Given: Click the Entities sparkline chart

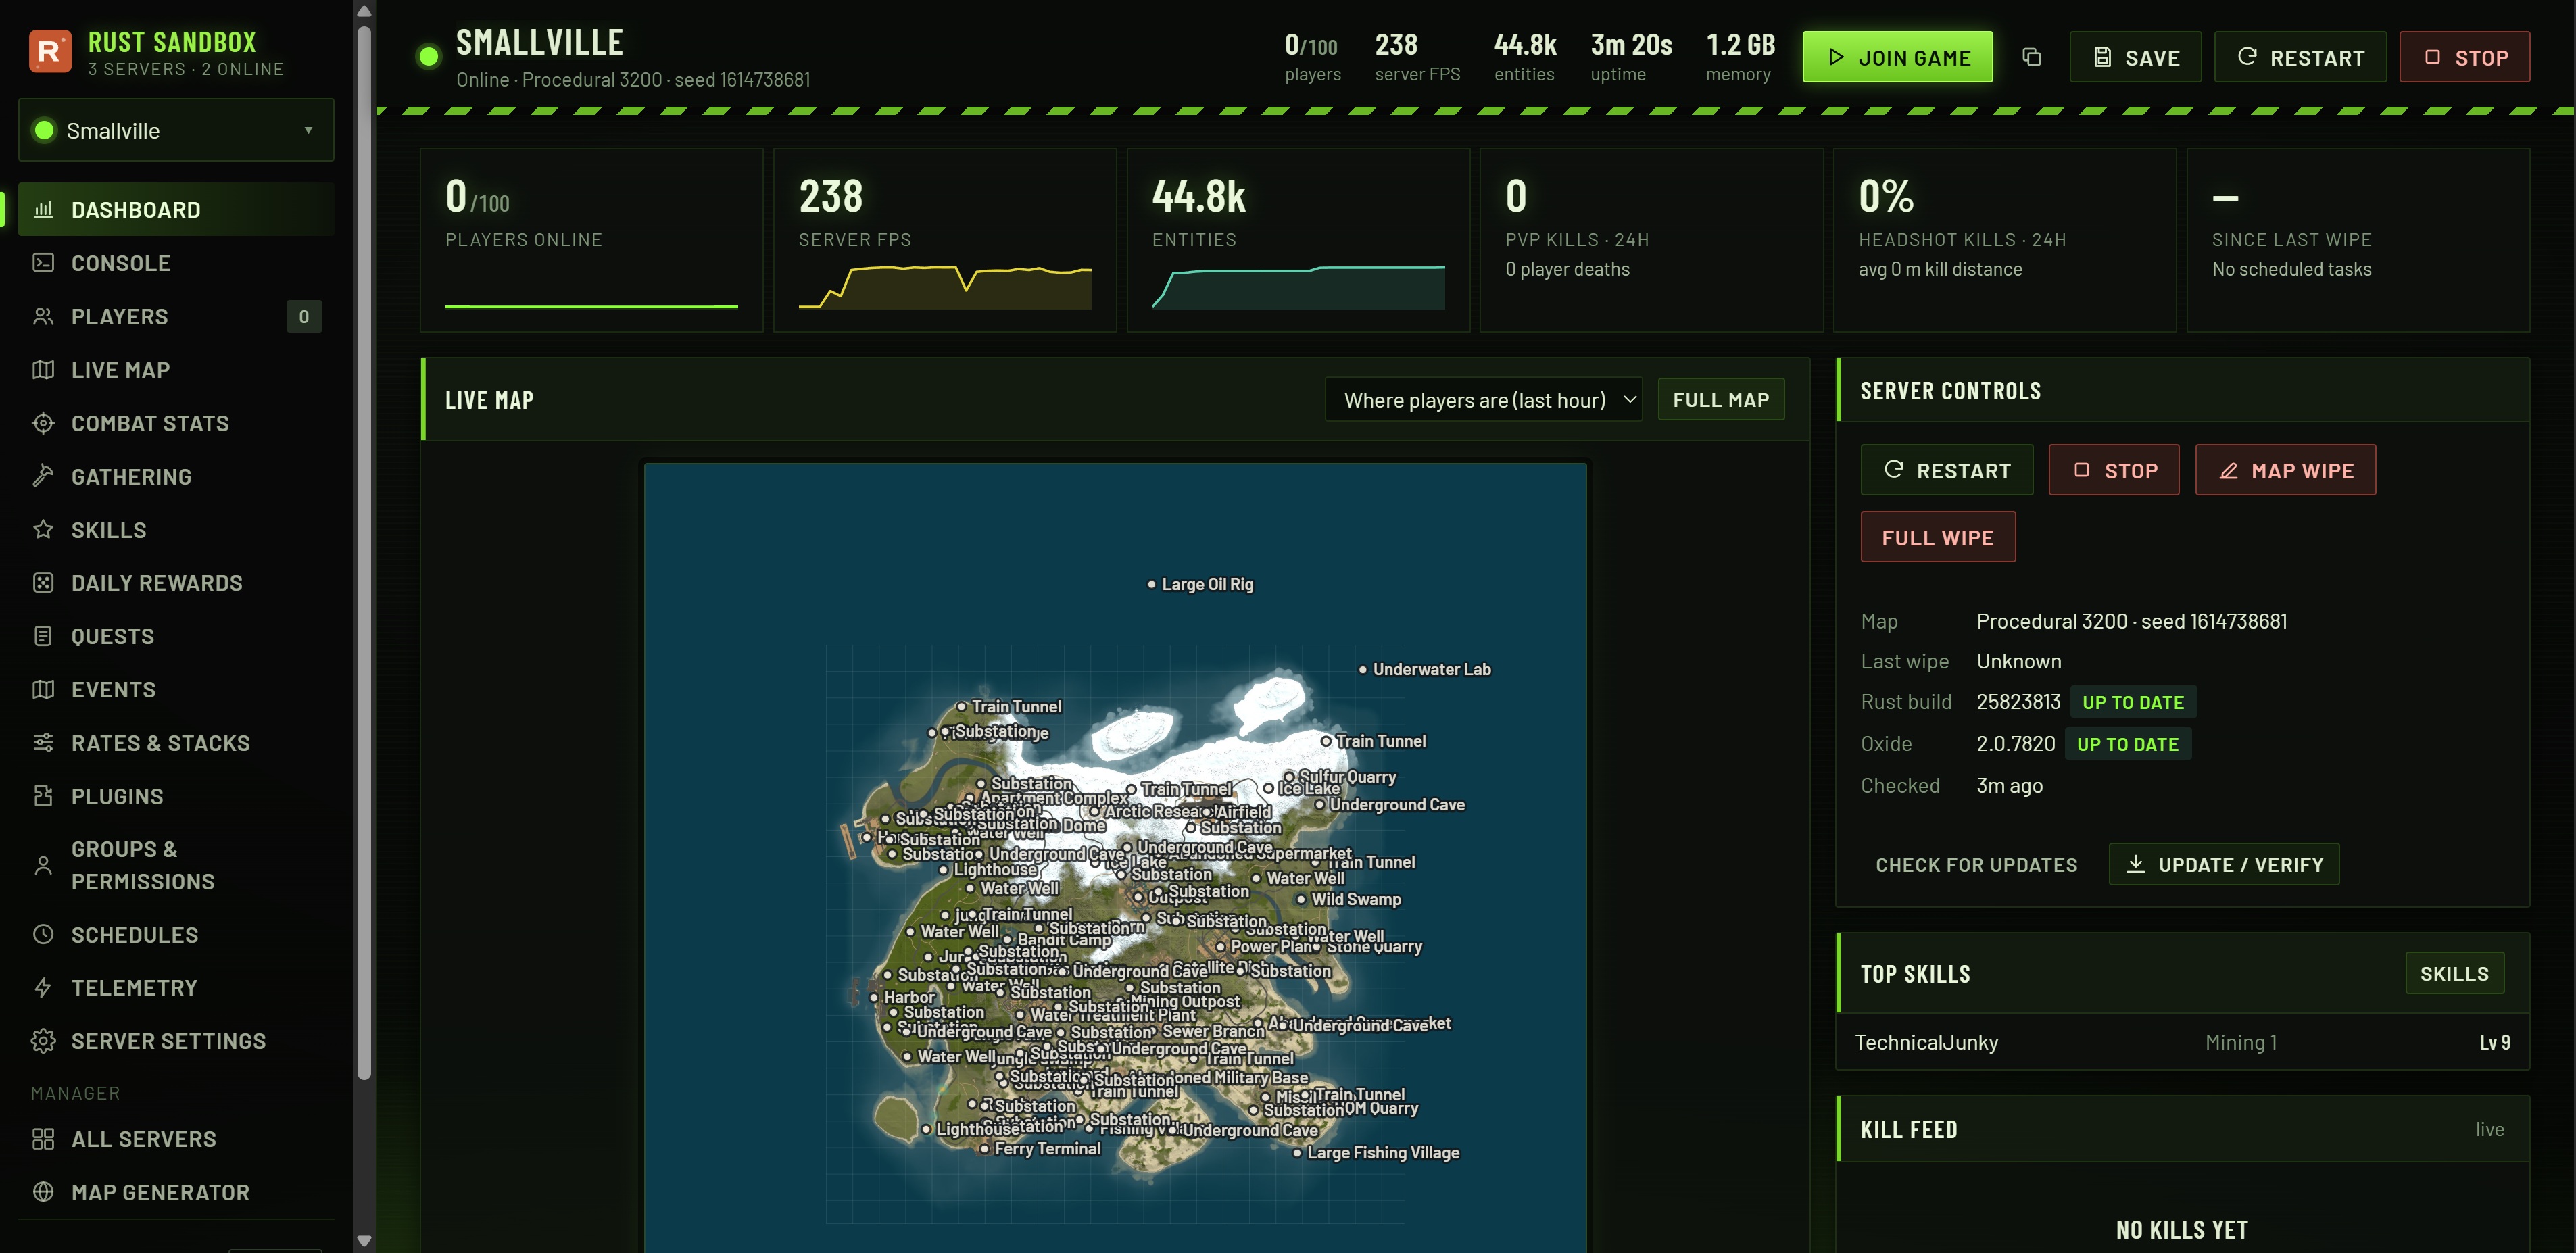Looking at the screenshot, I should (x=1298, y=287).
